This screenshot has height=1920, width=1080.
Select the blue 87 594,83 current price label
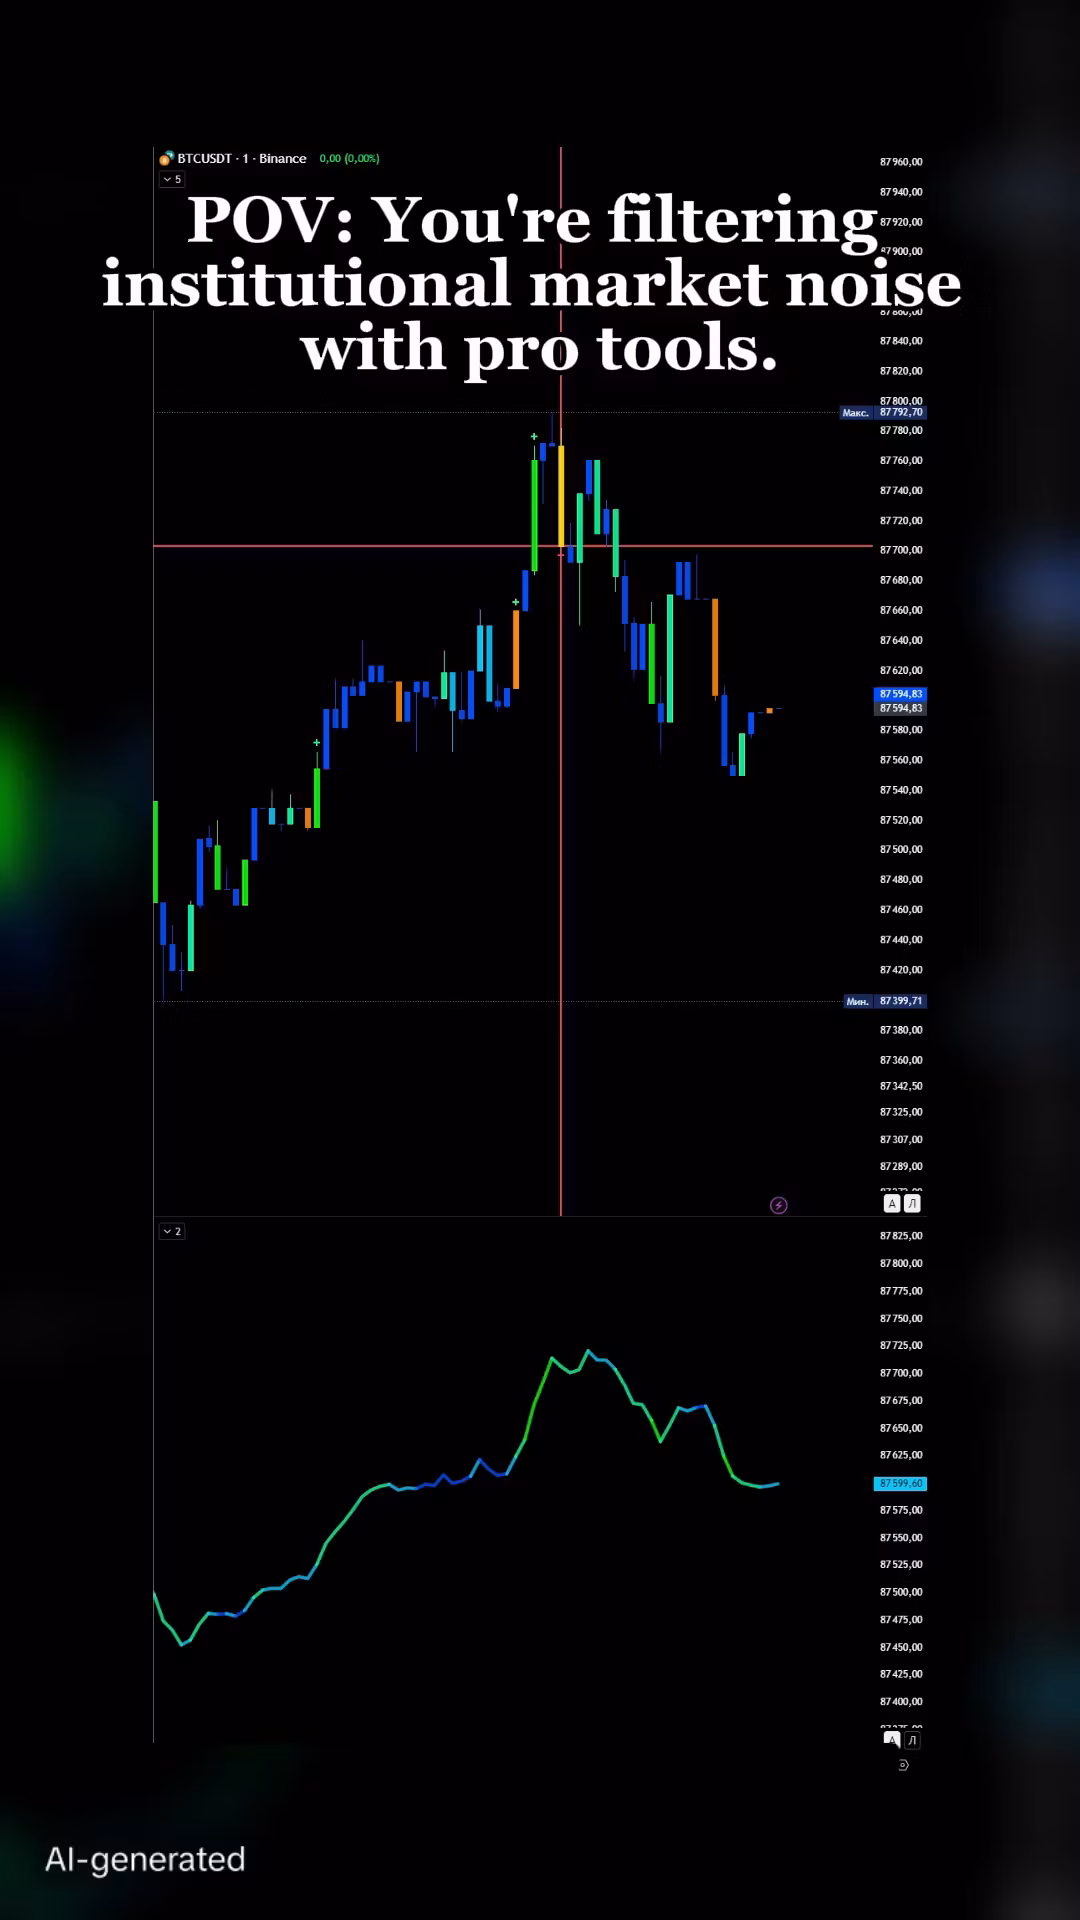900,693
